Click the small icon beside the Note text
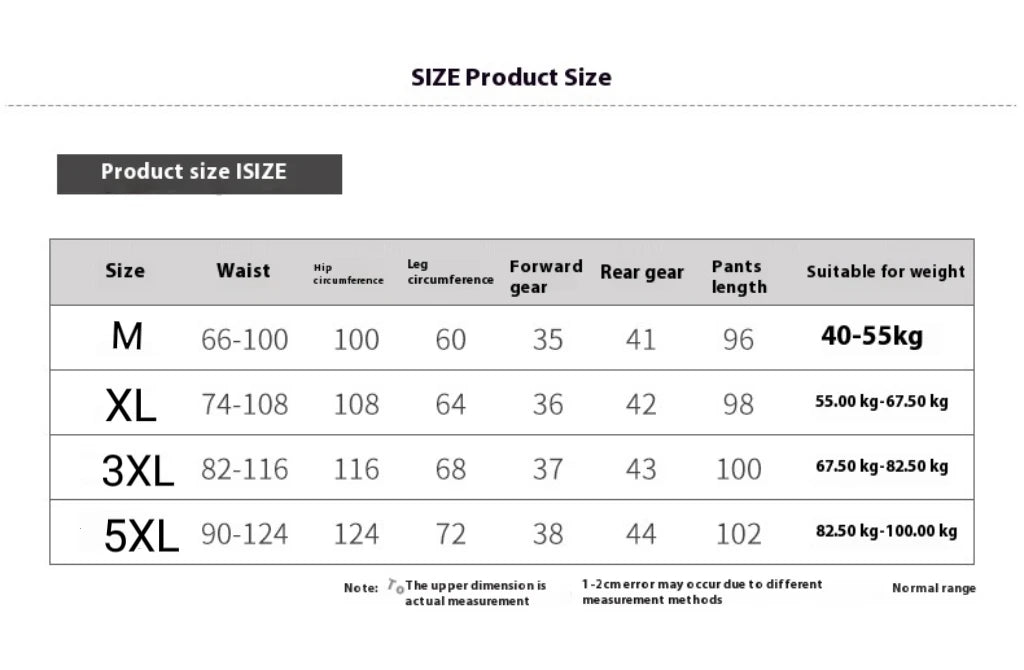 pyautogui.click(x=396, y=587)
